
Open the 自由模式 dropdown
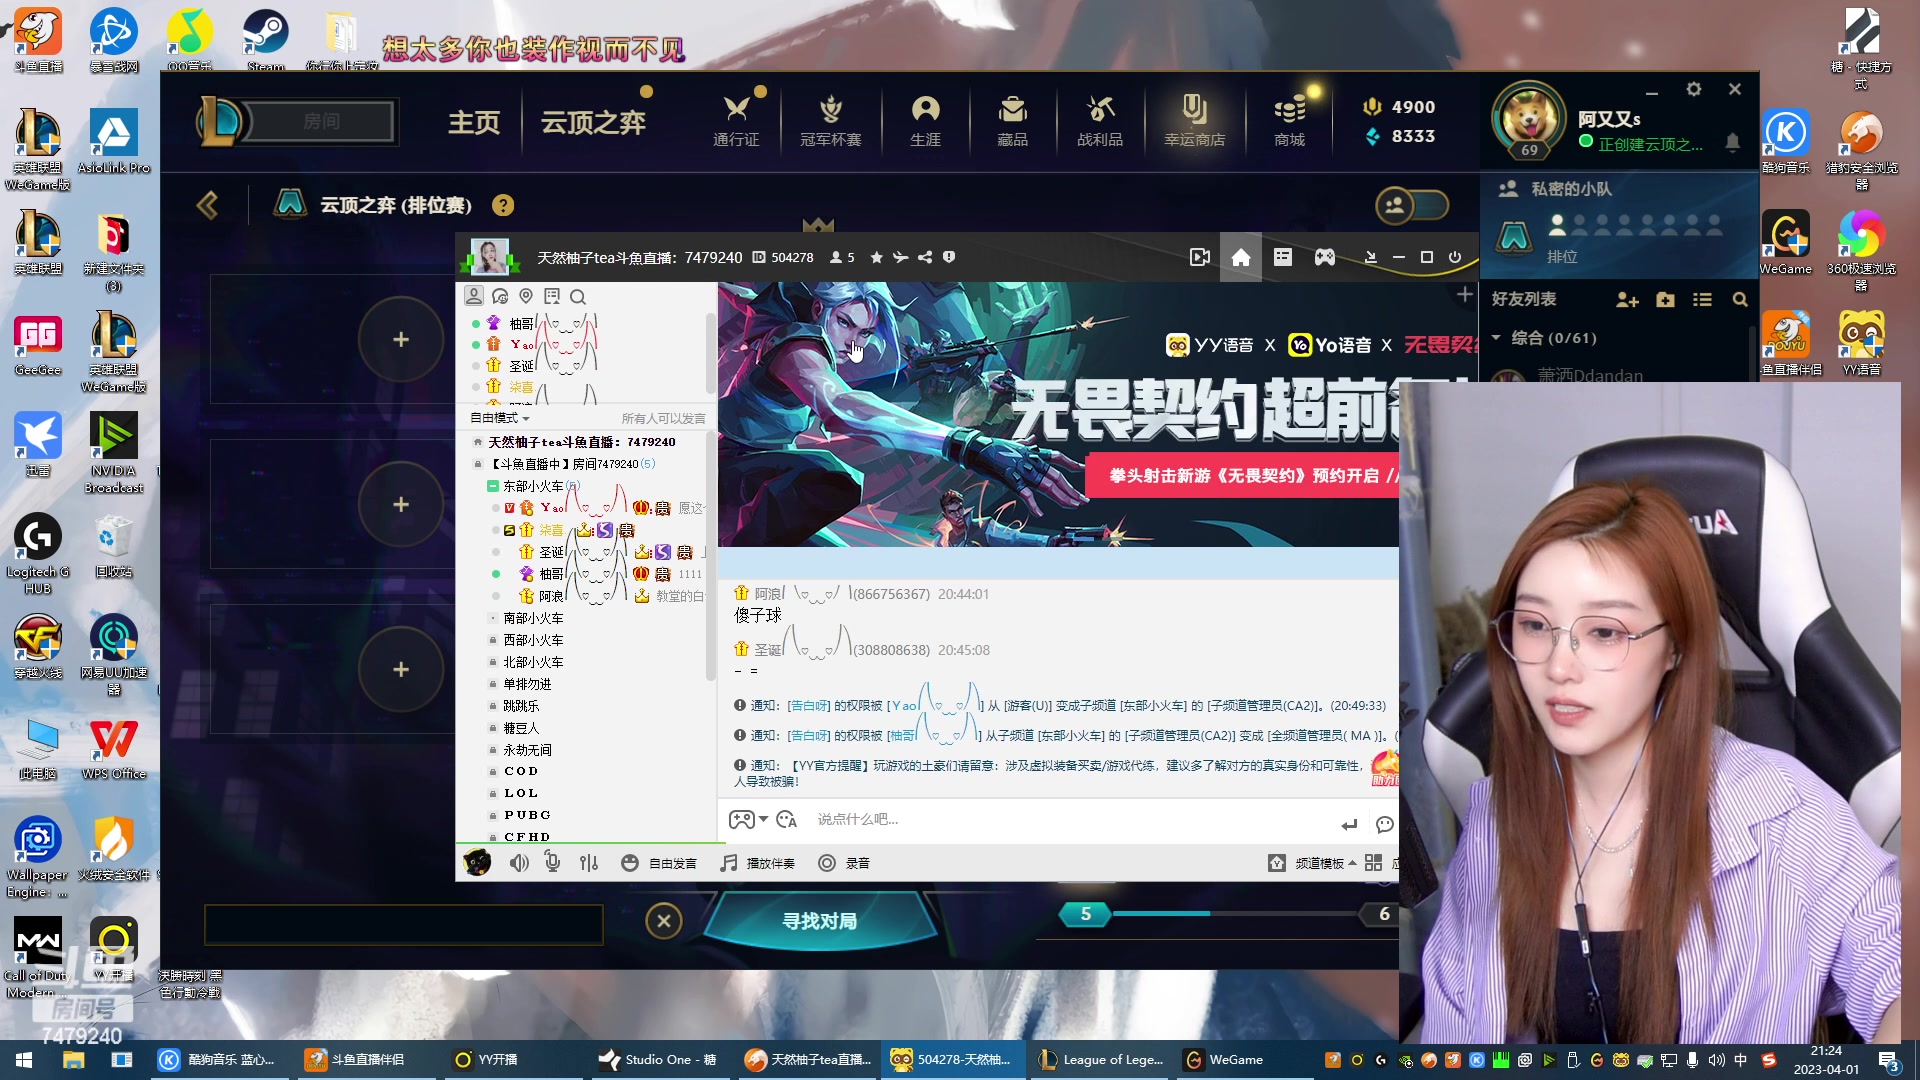click(500, 418)
